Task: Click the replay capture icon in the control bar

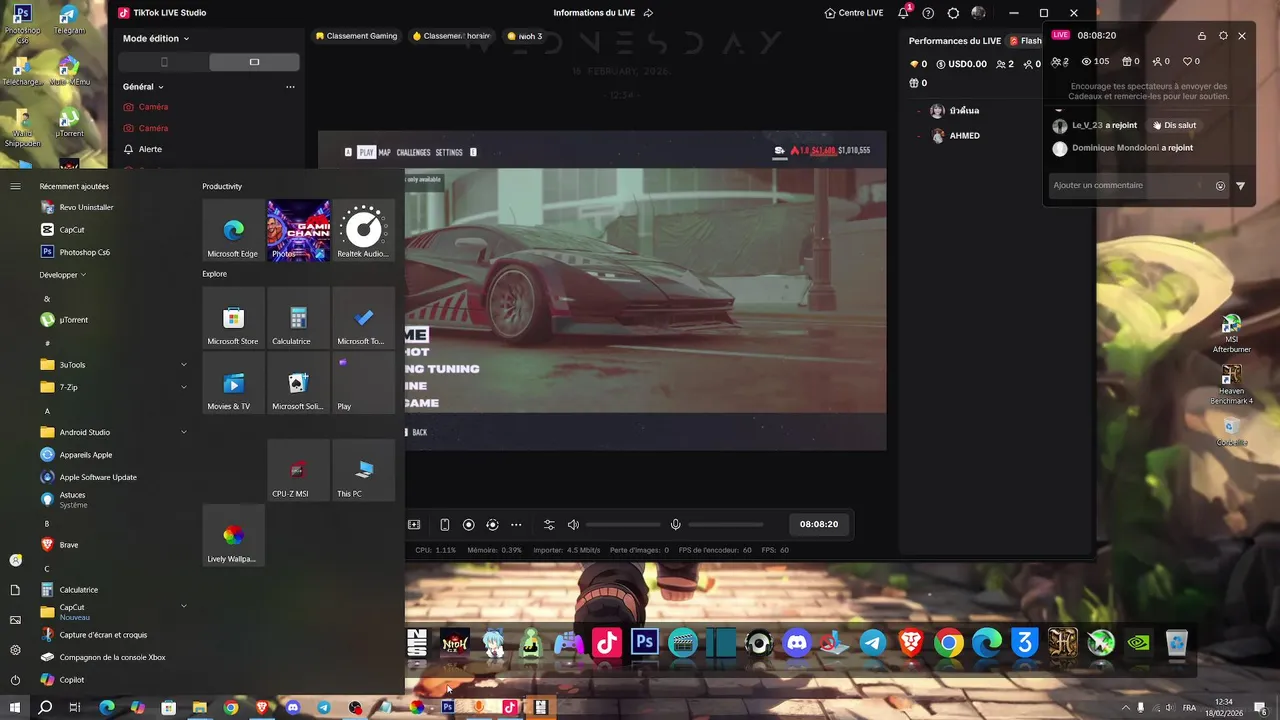Action: 492,524
